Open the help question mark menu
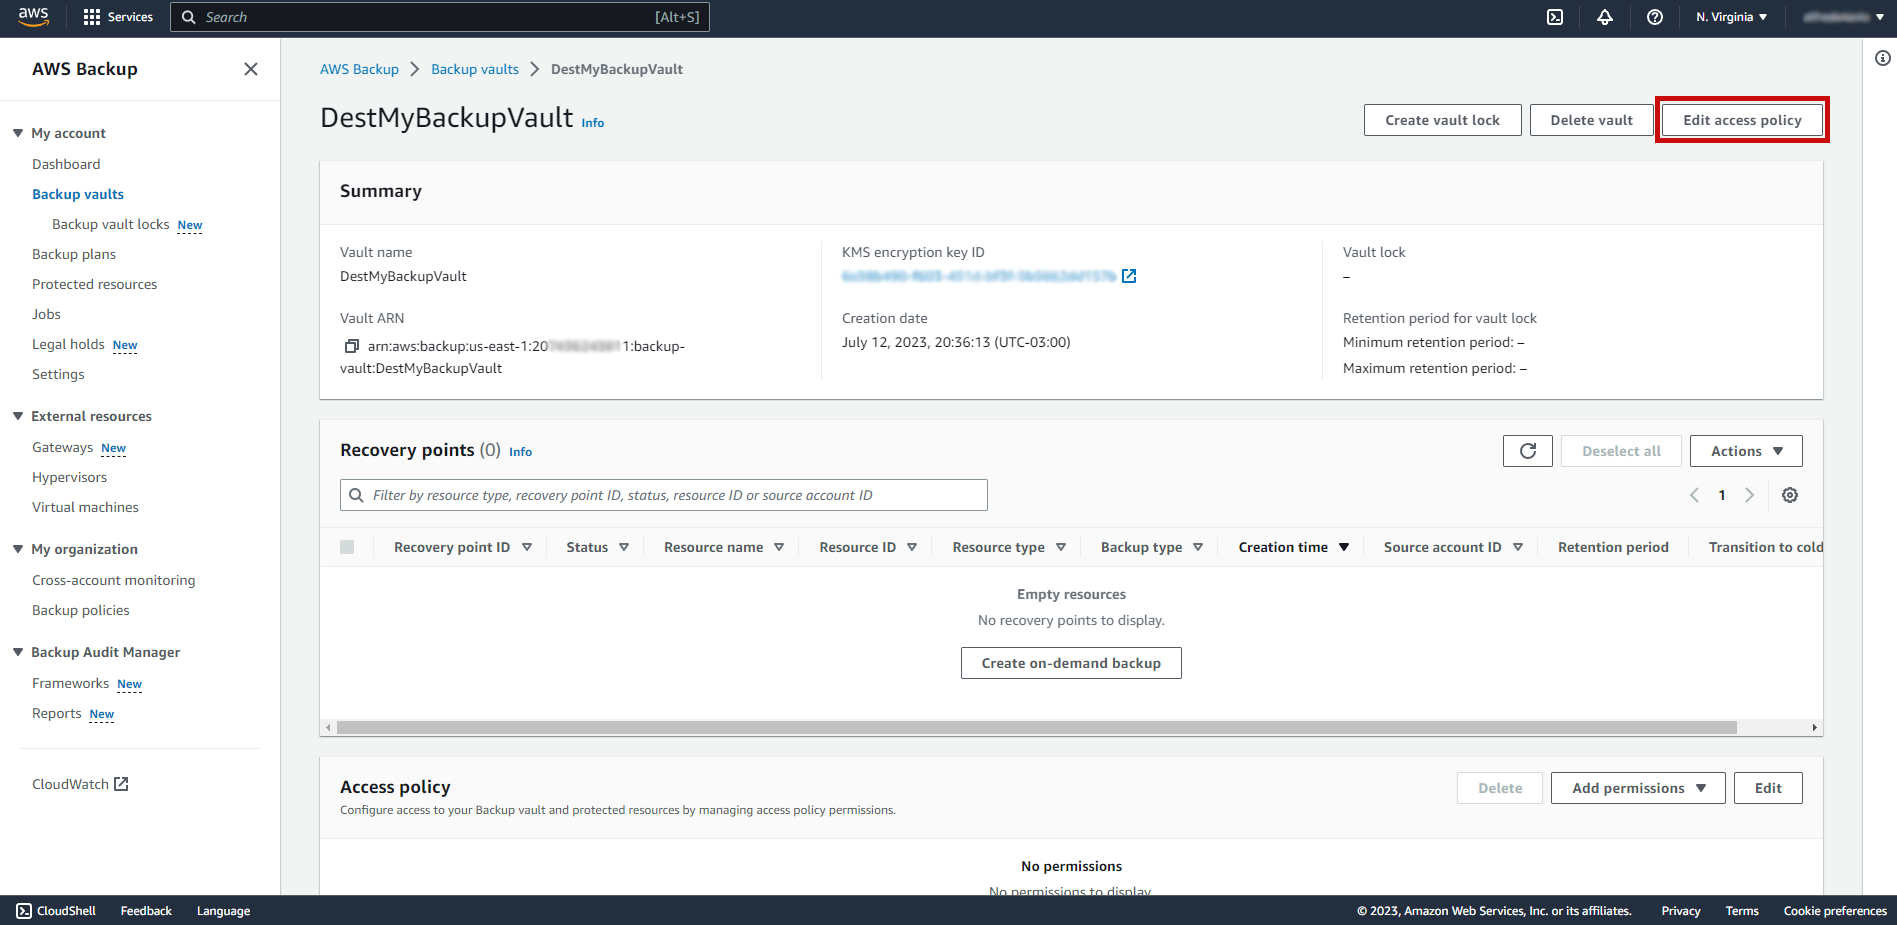 [1655, 17]
